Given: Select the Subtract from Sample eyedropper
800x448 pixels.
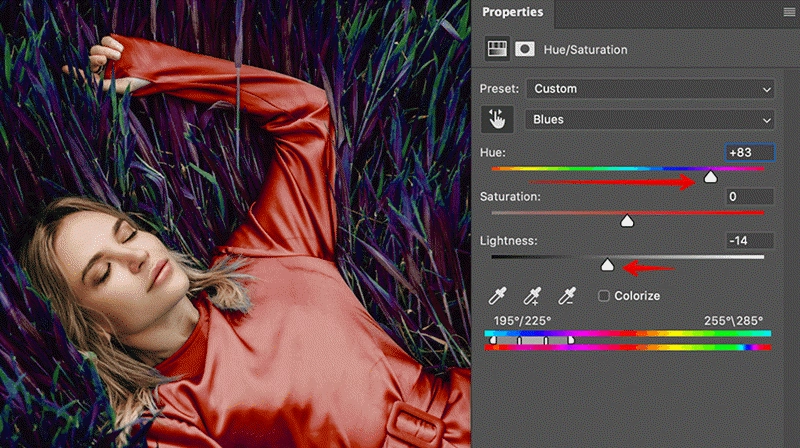Looking at the screenshot, I should coord(567,296).
